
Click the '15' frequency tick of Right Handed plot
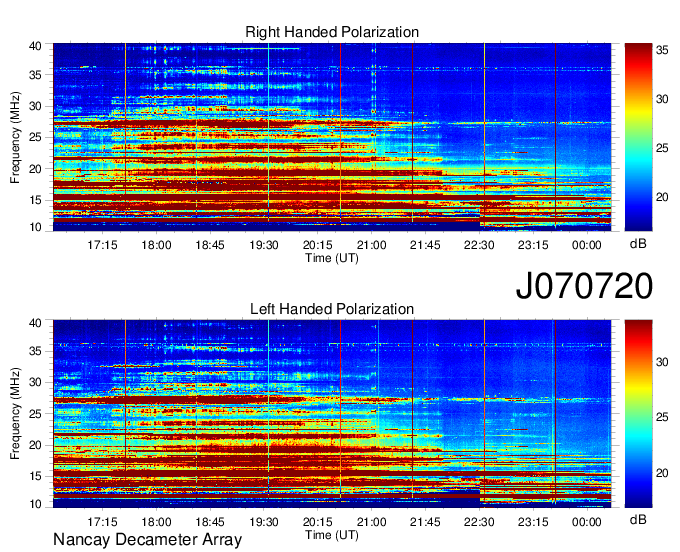pos(35,200)
